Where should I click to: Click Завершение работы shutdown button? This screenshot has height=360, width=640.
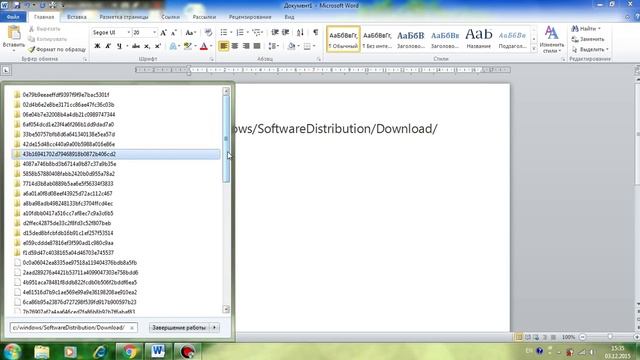coord(179,328)
